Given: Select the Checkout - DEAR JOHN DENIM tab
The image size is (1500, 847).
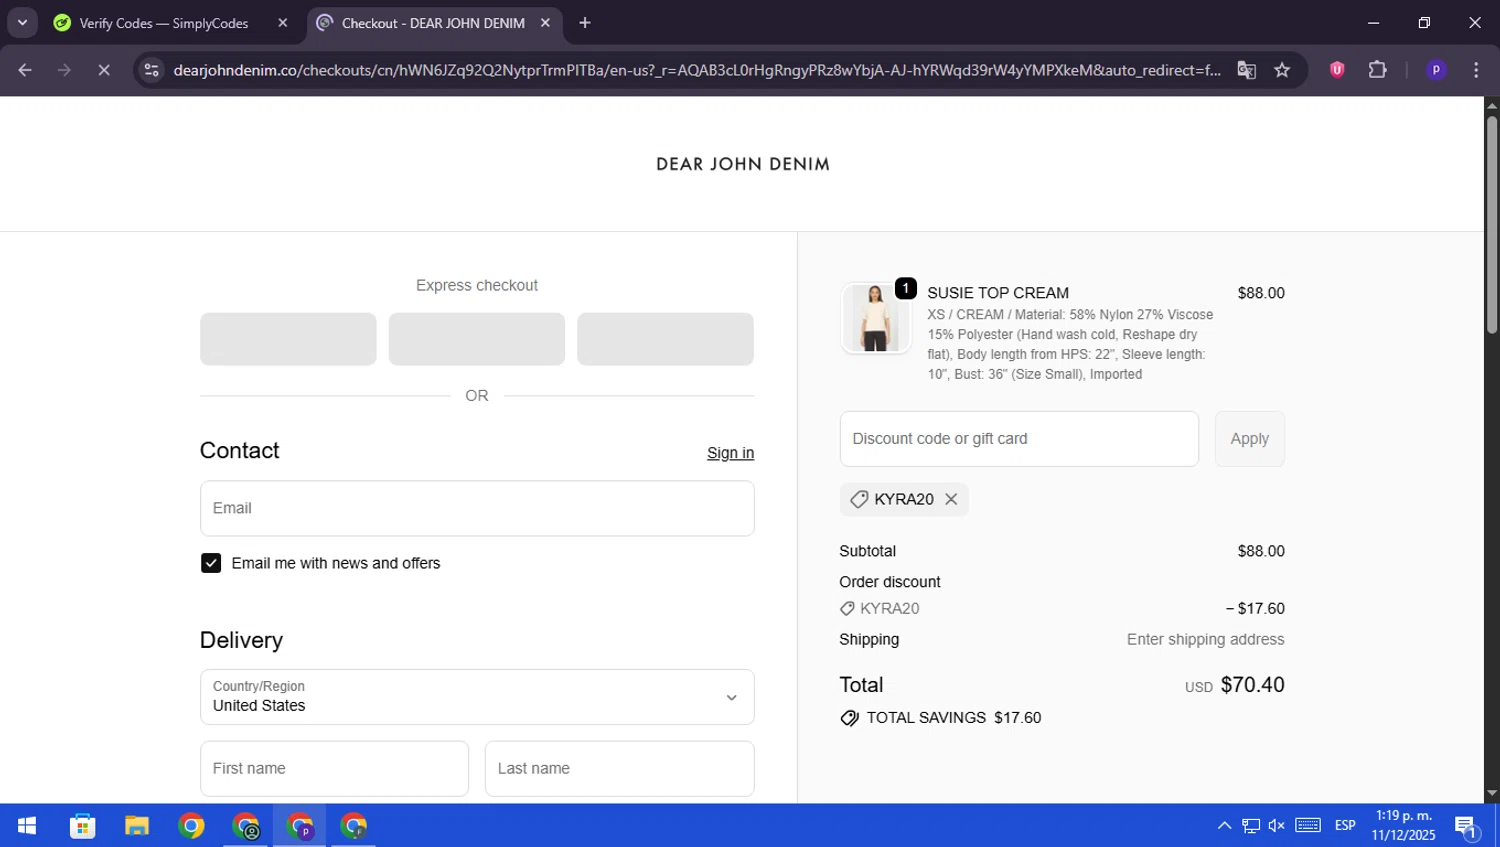Looking at the screenshot, I should [x=433, y=23].
